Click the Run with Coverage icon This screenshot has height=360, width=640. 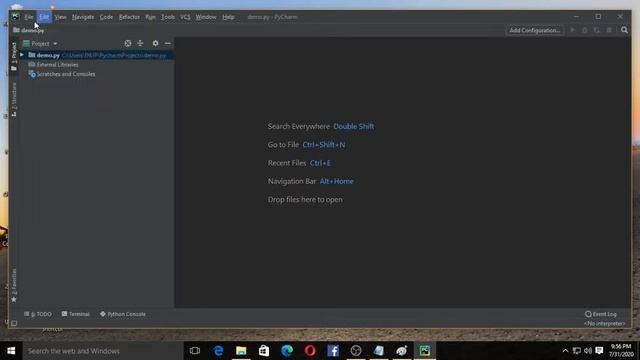(x=597, y=30)
